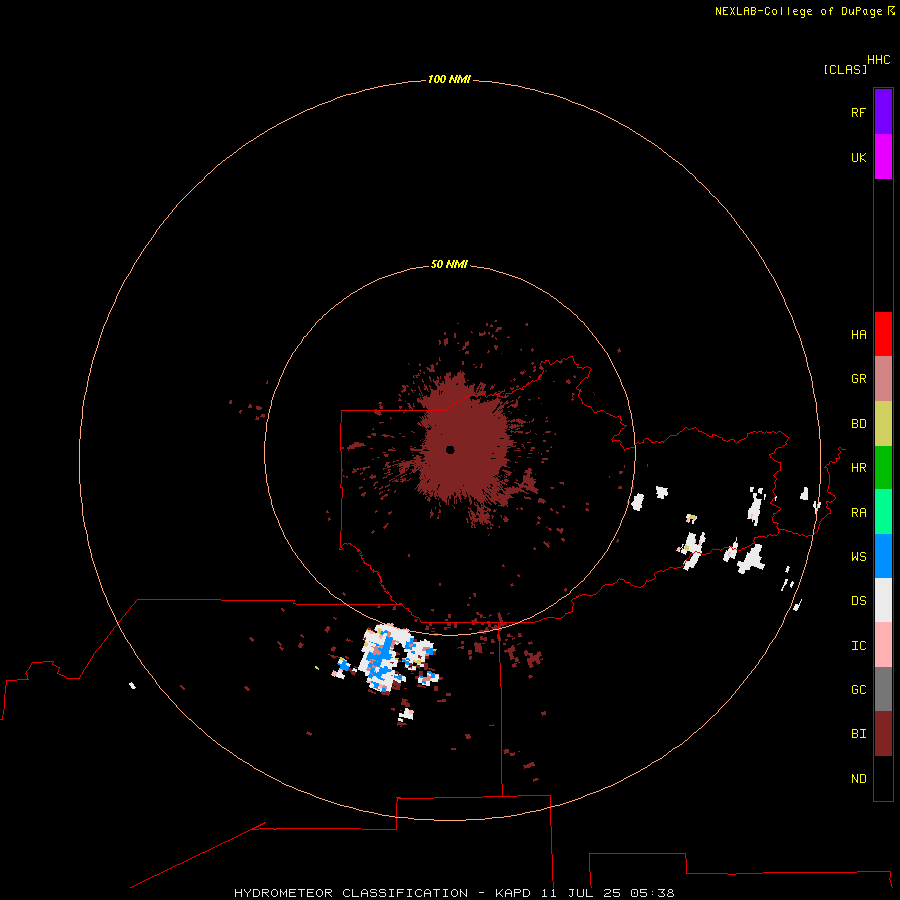The width and height of the screenshot is (900, 900).
Task: Select the yellow BD color swatch
Action: tap(883, 424)
